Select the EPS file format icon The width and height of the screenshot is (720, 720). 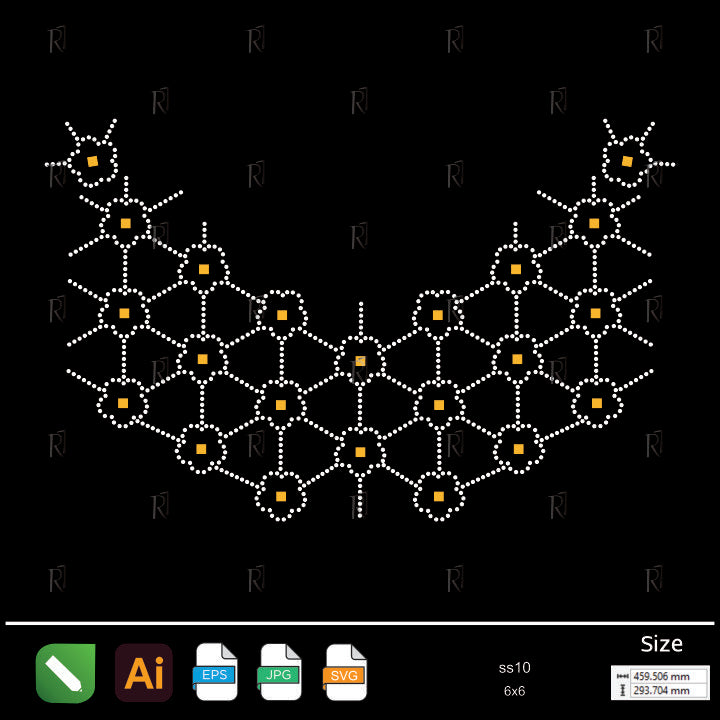[215, 672]
